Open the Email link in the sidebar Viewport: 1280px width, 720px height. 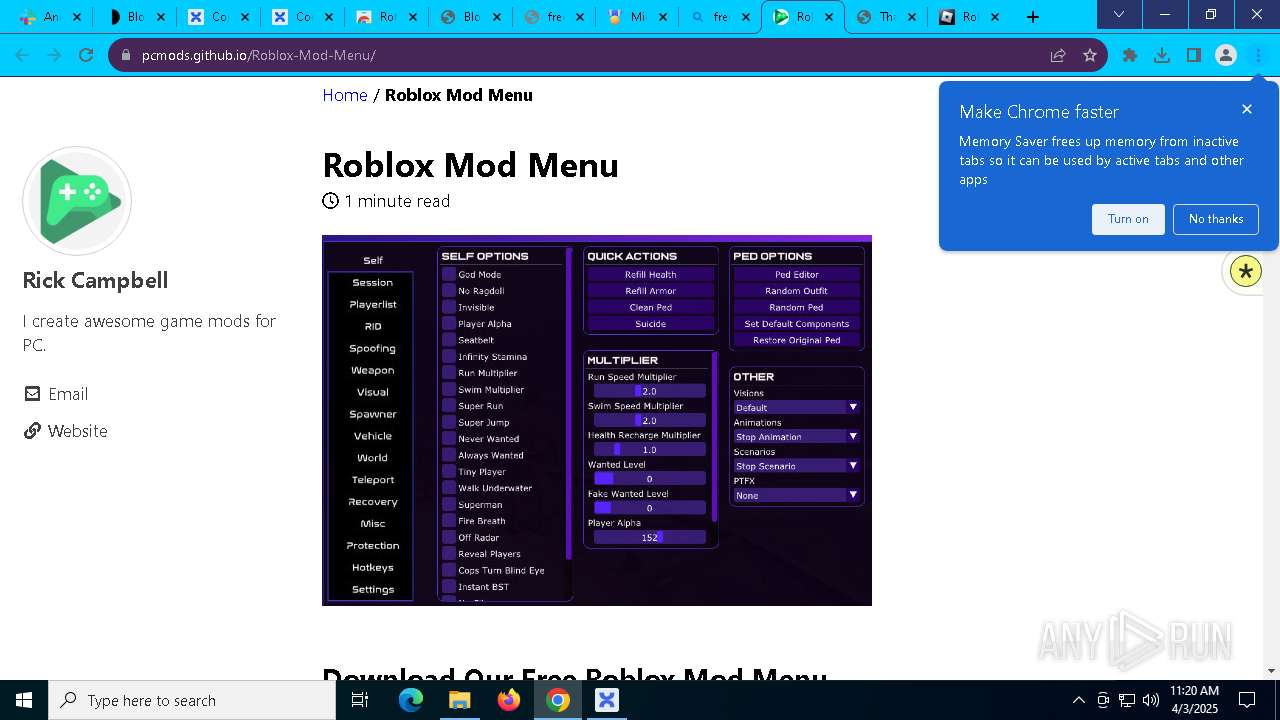coord(68,394)
